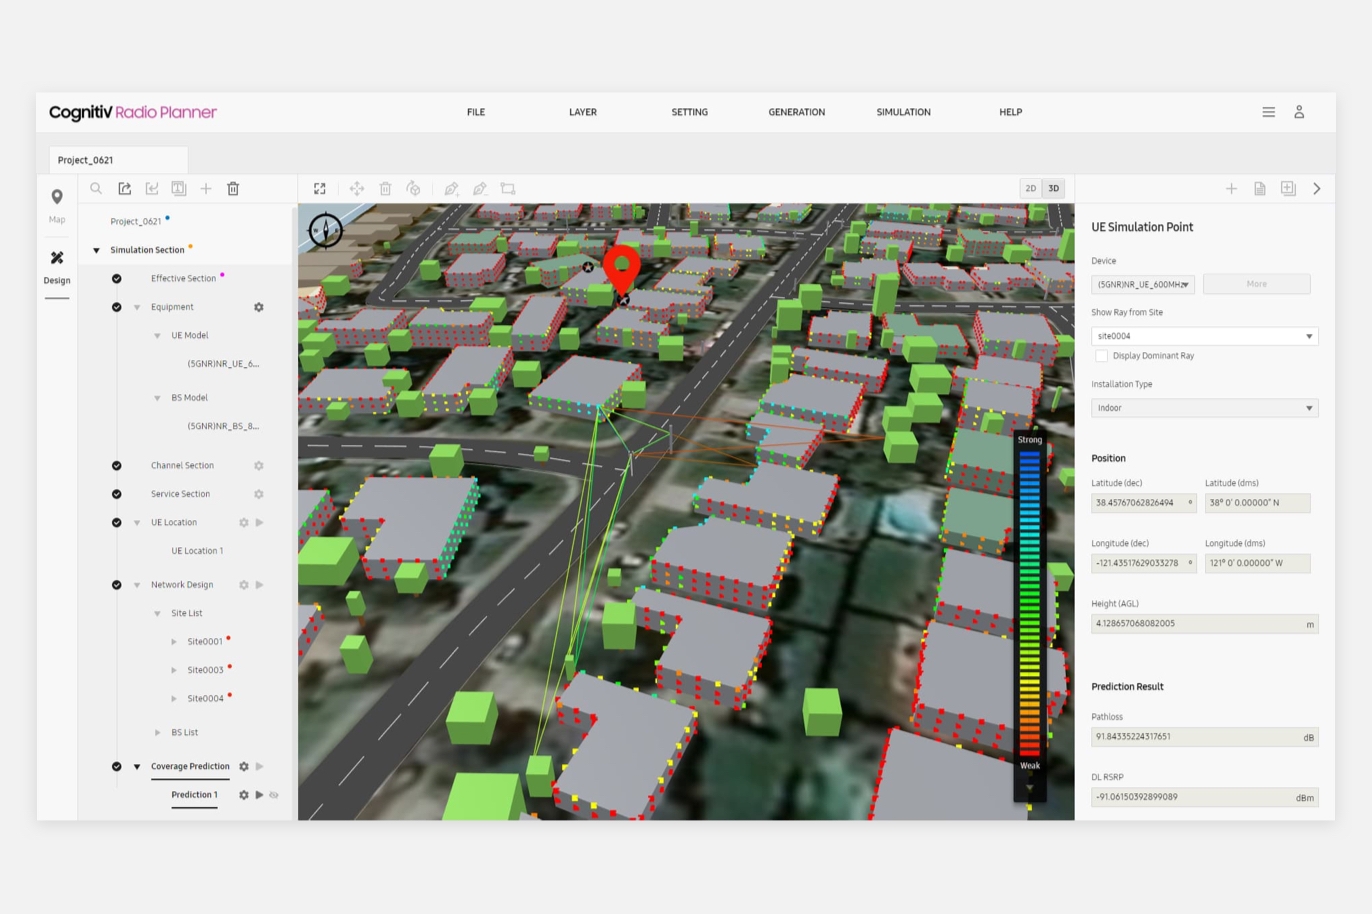
Task: Click the search icon in left panel toolbar
Action: click(x=96, y=189)
